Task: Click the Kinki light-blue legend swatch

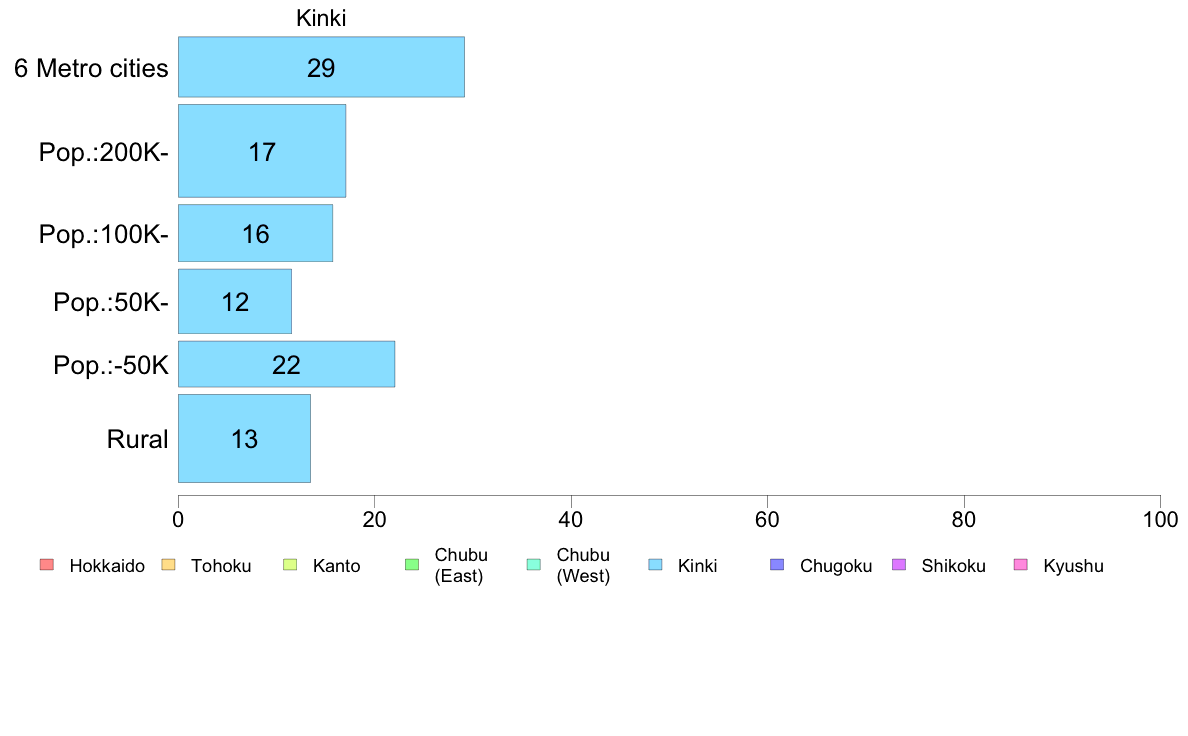Action: point(655,565)
